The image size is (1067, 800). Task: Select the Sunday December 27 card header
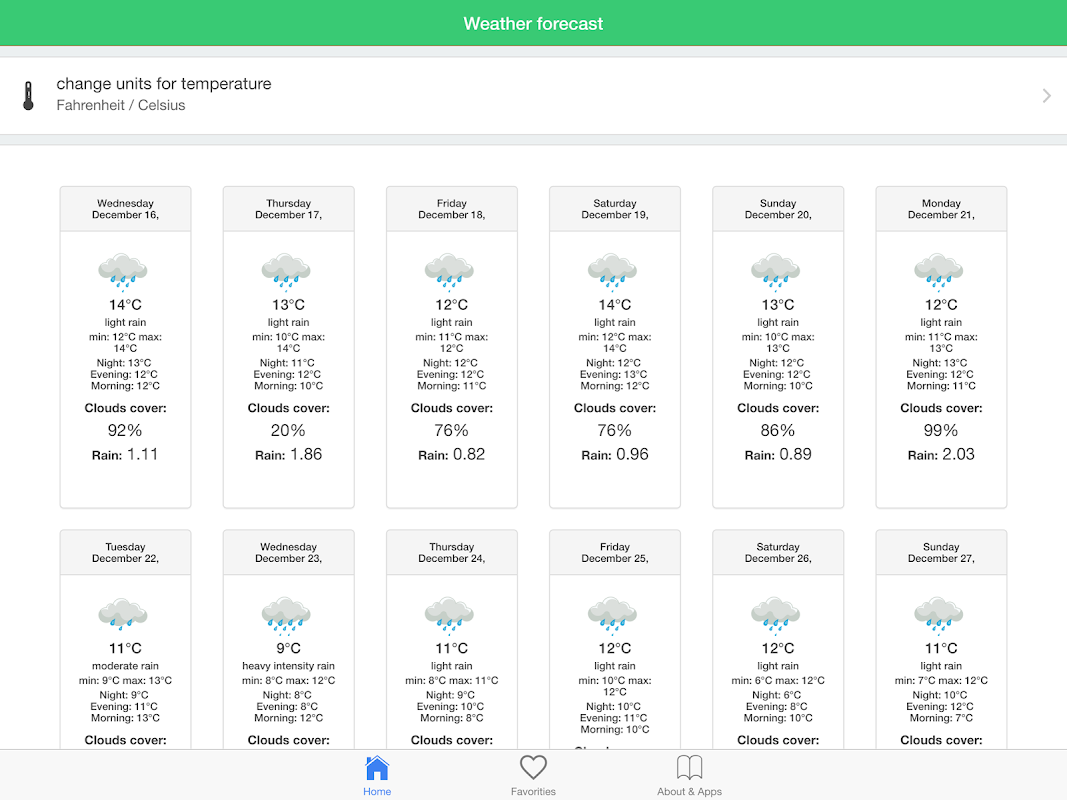[941, 552]
